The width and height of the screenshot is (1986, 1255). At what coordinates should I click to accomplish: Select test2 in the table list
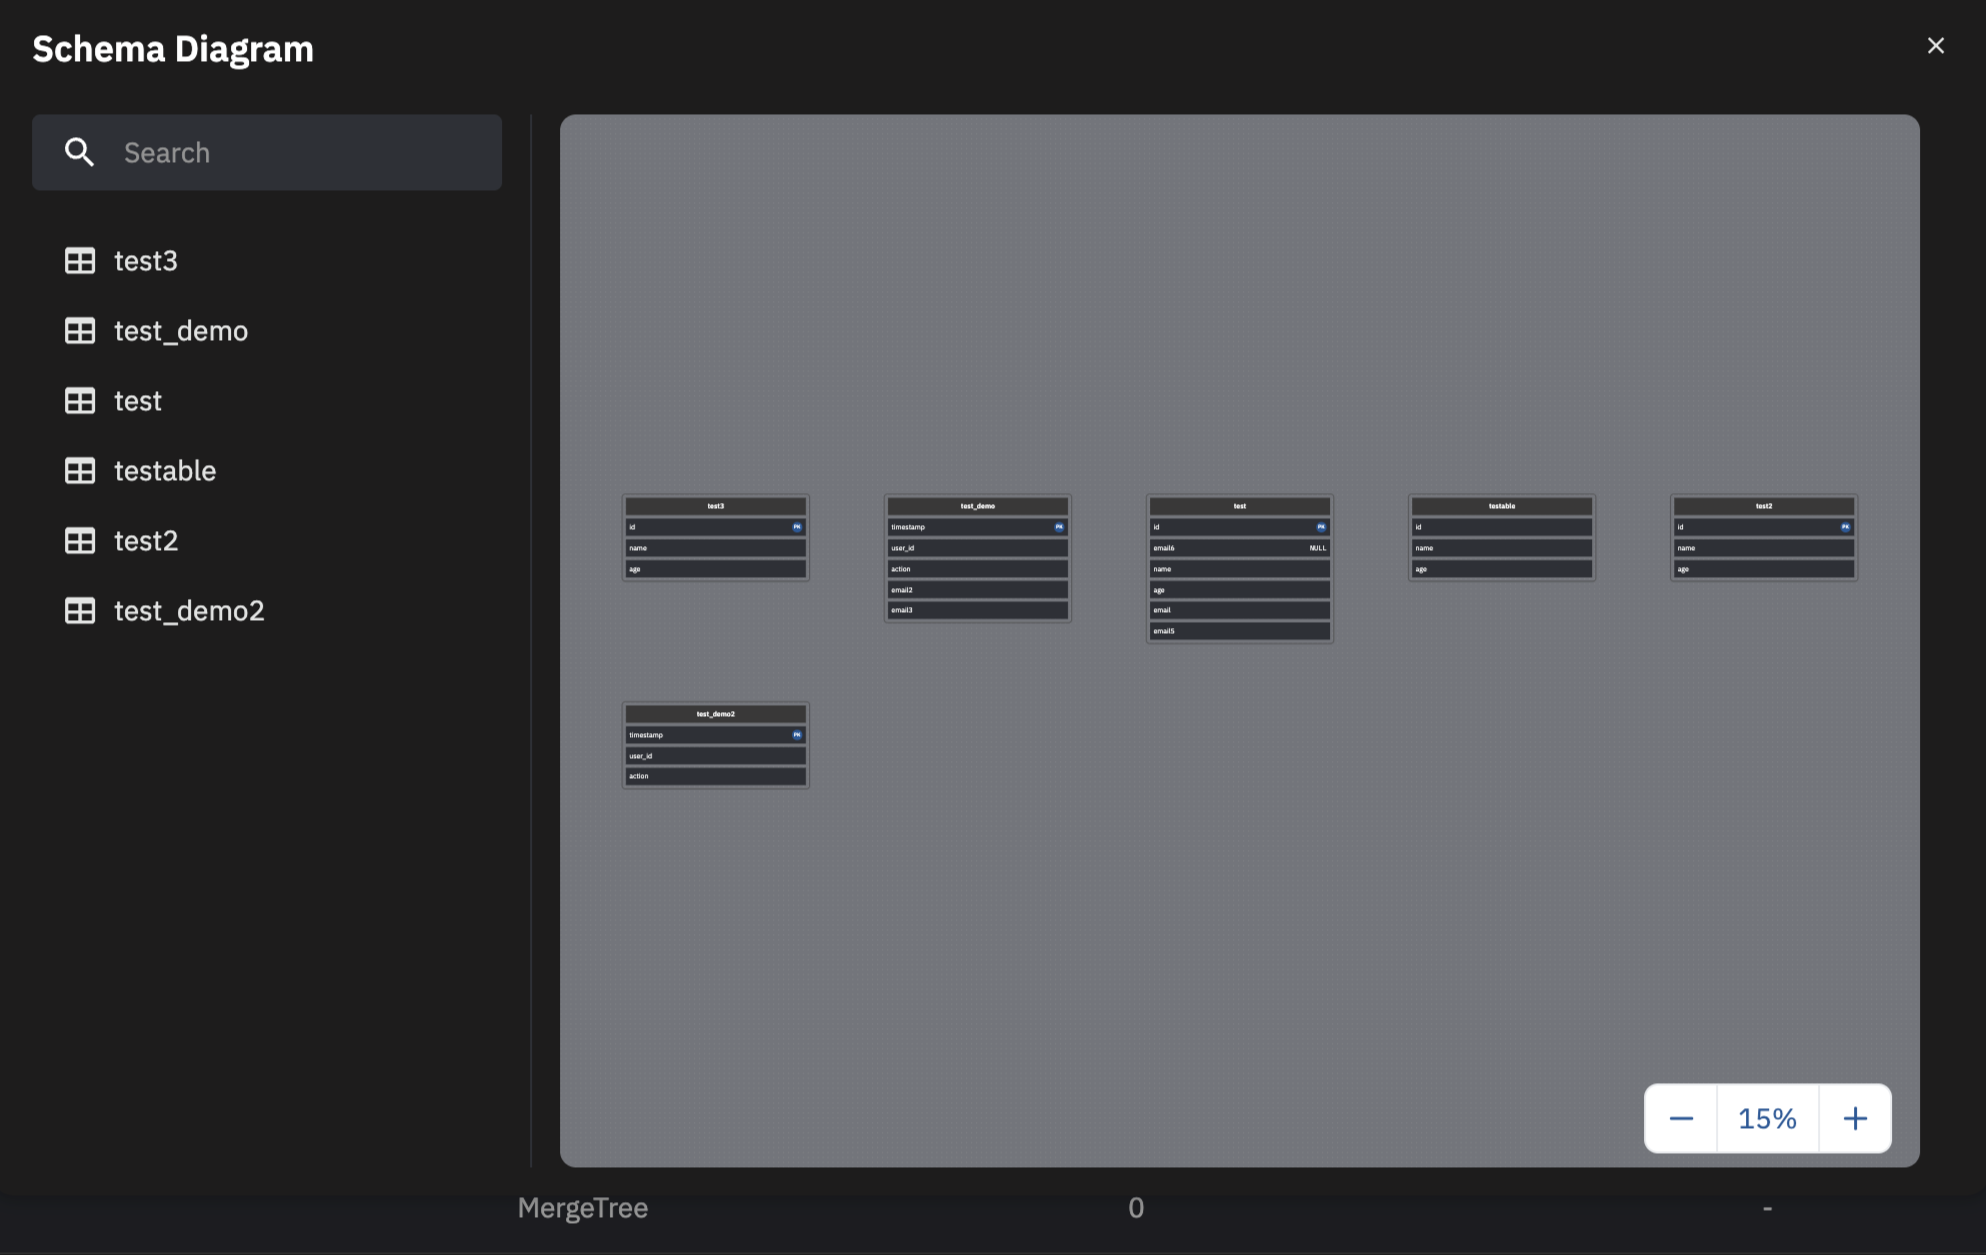point(146,541)
